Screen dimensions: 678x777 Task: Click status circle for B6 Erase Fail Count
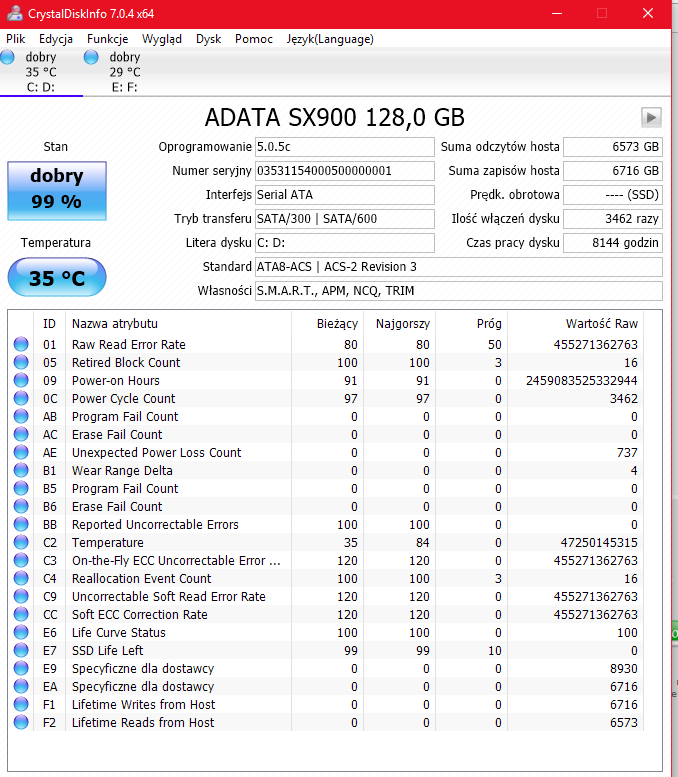pyautogui.click(x=21, y=506)
